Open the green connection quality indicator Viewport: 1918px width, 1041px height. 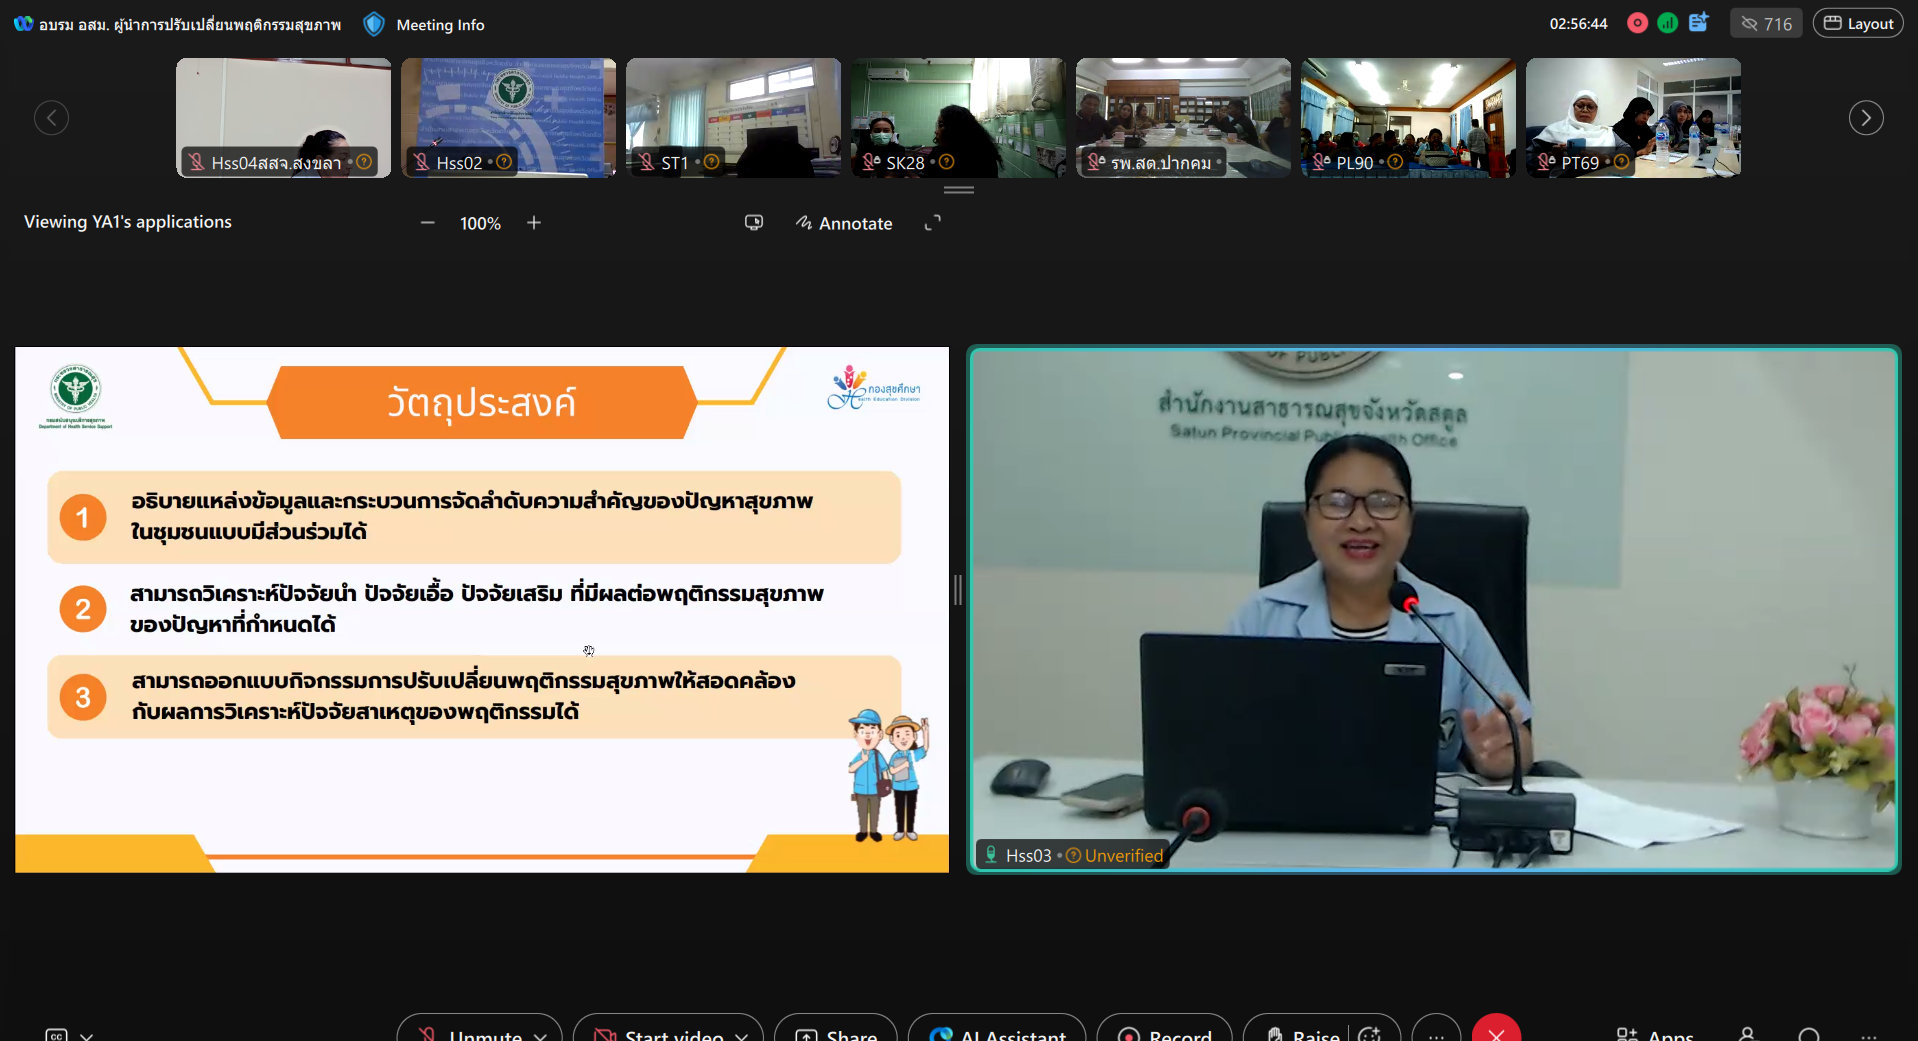click(1667, 23)
